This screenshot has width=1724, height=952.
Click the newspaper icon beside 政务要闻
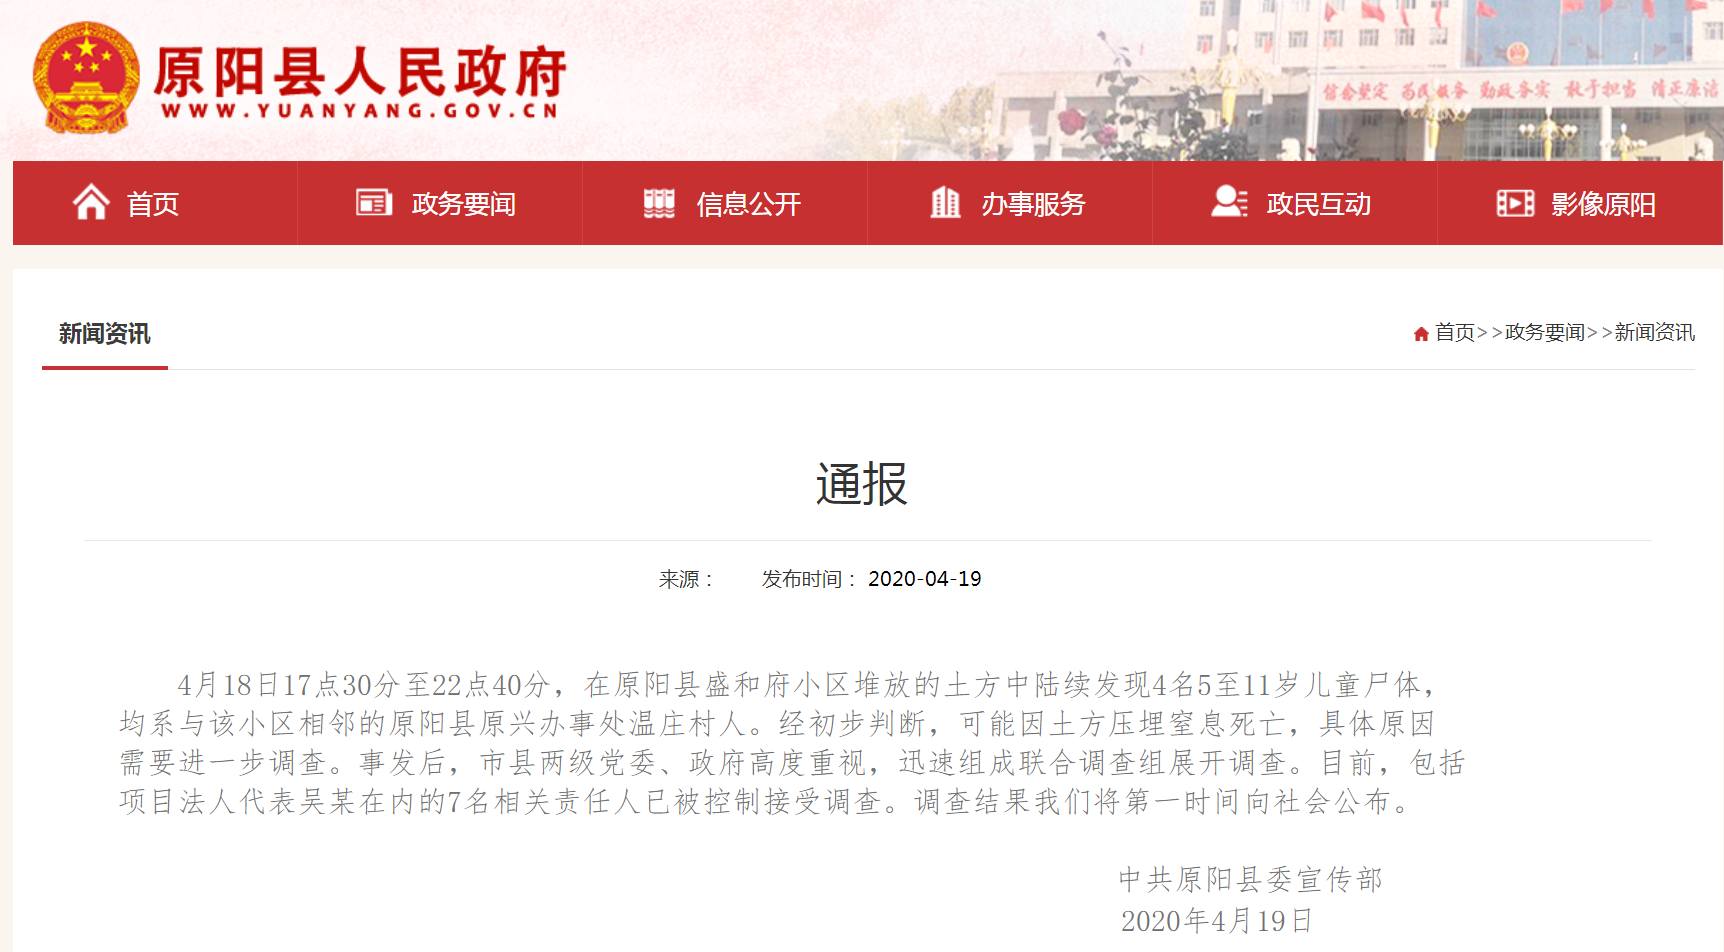[x=374, y=203]
